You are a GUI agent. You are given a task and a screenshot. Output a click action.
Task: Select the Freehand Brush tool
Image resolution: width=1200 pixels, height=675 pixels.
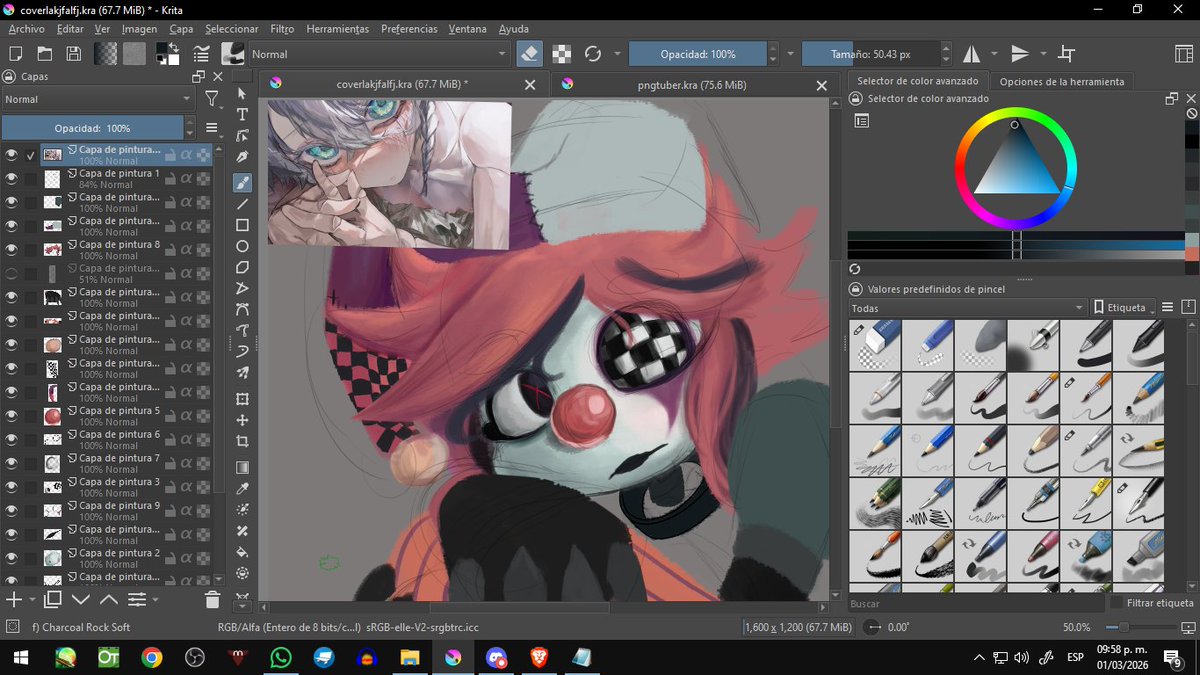tap(242, 182)
